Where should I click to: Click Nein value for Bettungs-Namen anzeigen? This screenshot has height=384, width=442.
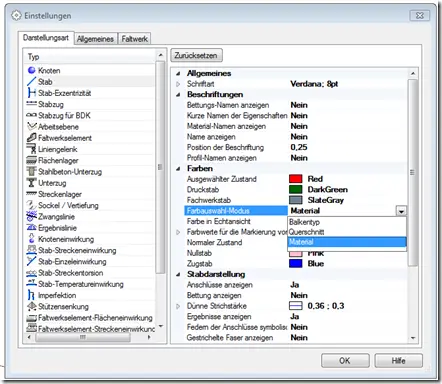tap(299, 105)
